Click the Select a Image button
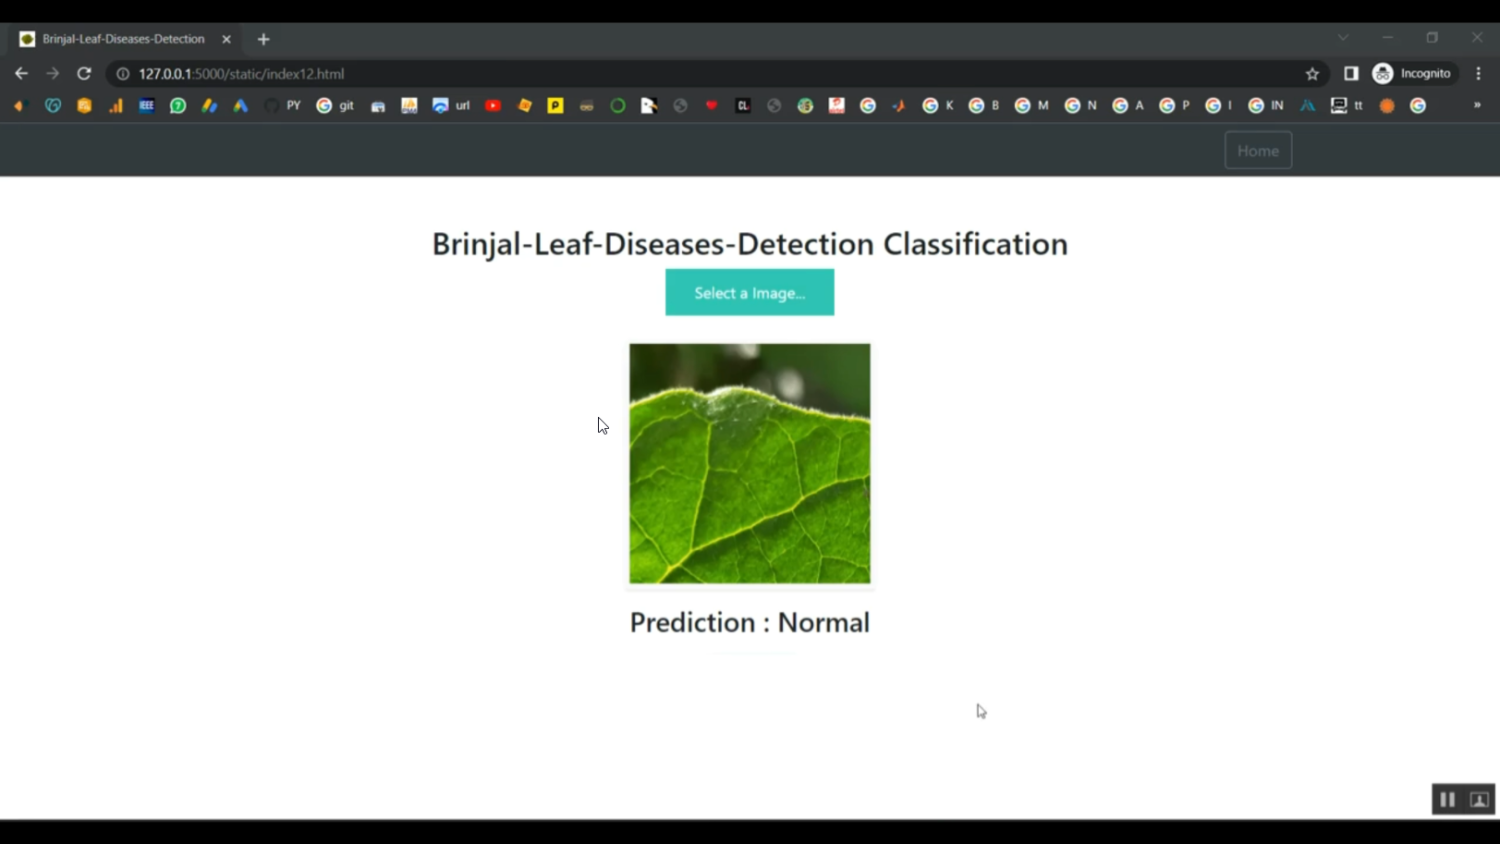Image resolution: width=1500 pixels, height=844 pixels. pos(749,293)
